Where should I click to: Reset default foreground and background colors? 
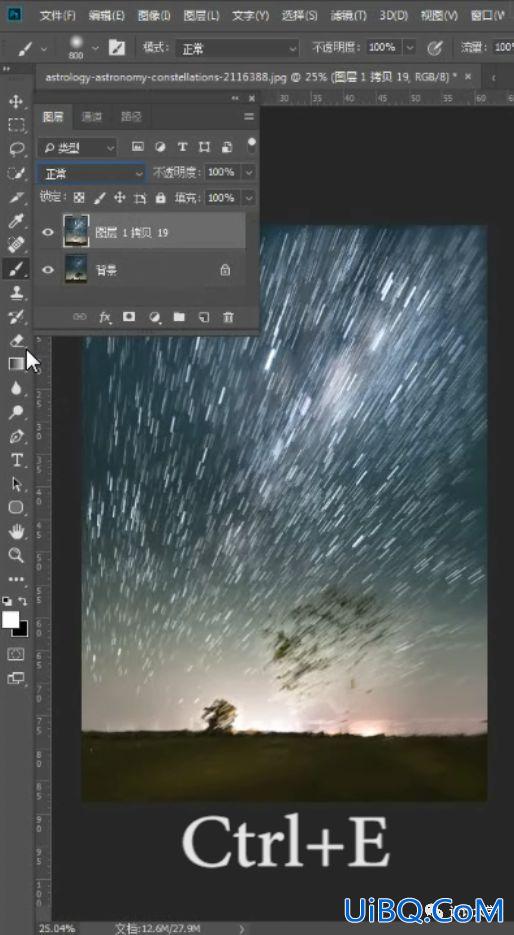(7, 601)
